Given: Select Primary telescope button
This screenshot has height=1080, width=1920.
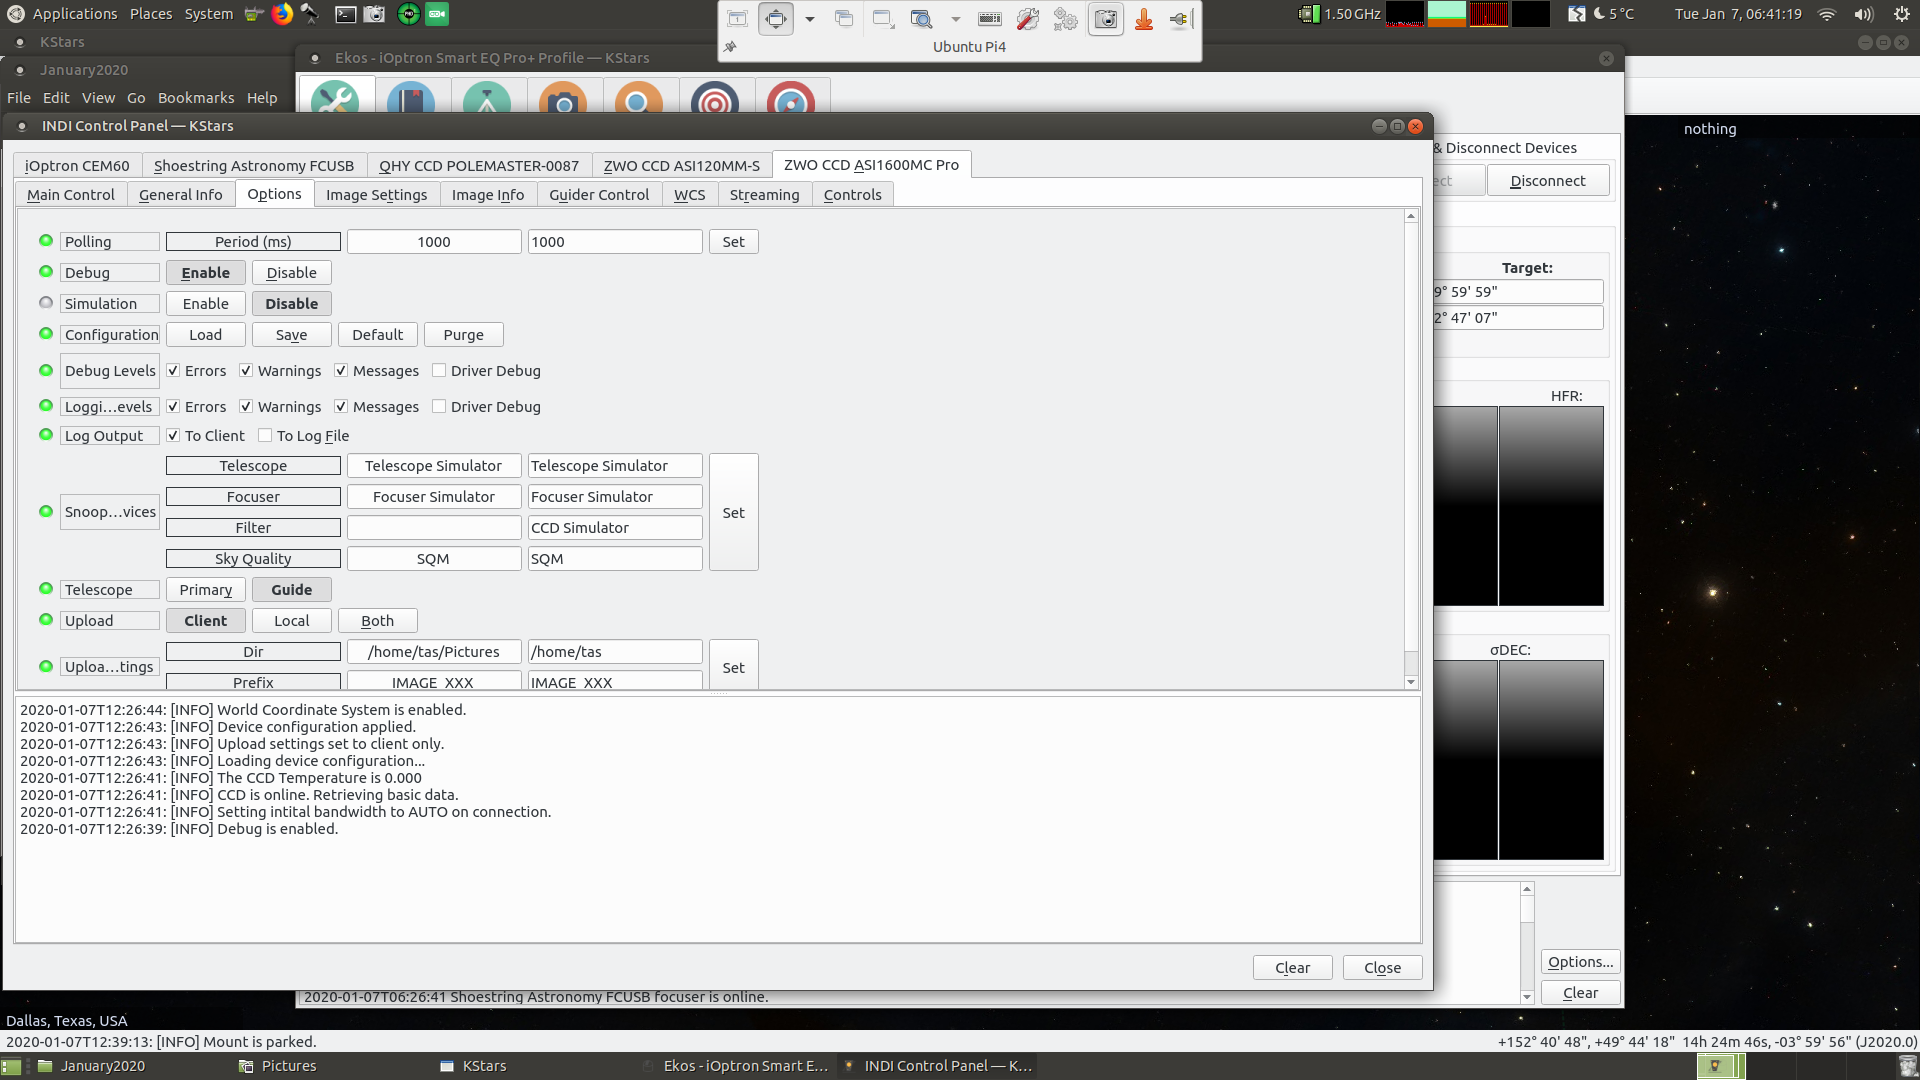Looking at the screenshot, I should point(206,589).
